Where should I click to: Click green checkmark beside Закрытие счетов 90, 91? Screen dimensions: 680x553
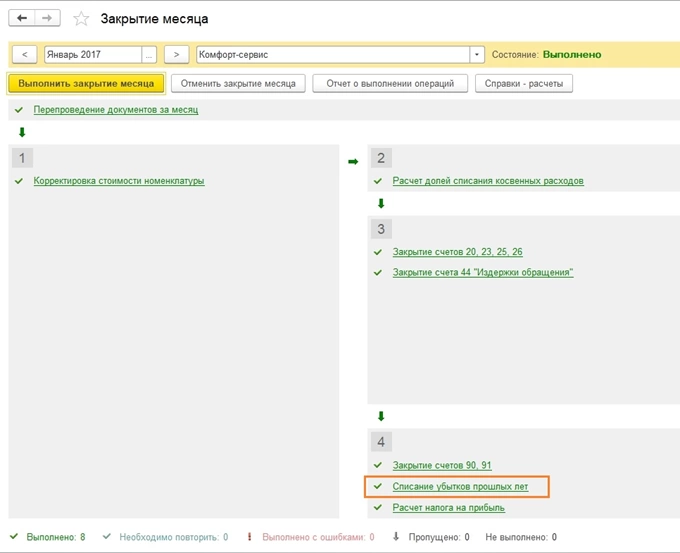click(x=378, y=465)
